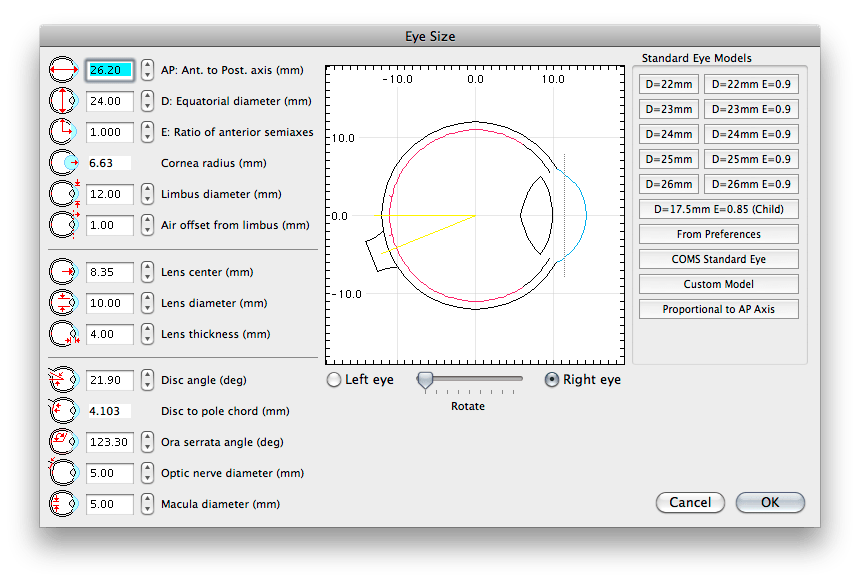Click the Cornea radius eye icon
Viewport: 860px width, 582px height.
coord(64,163)
